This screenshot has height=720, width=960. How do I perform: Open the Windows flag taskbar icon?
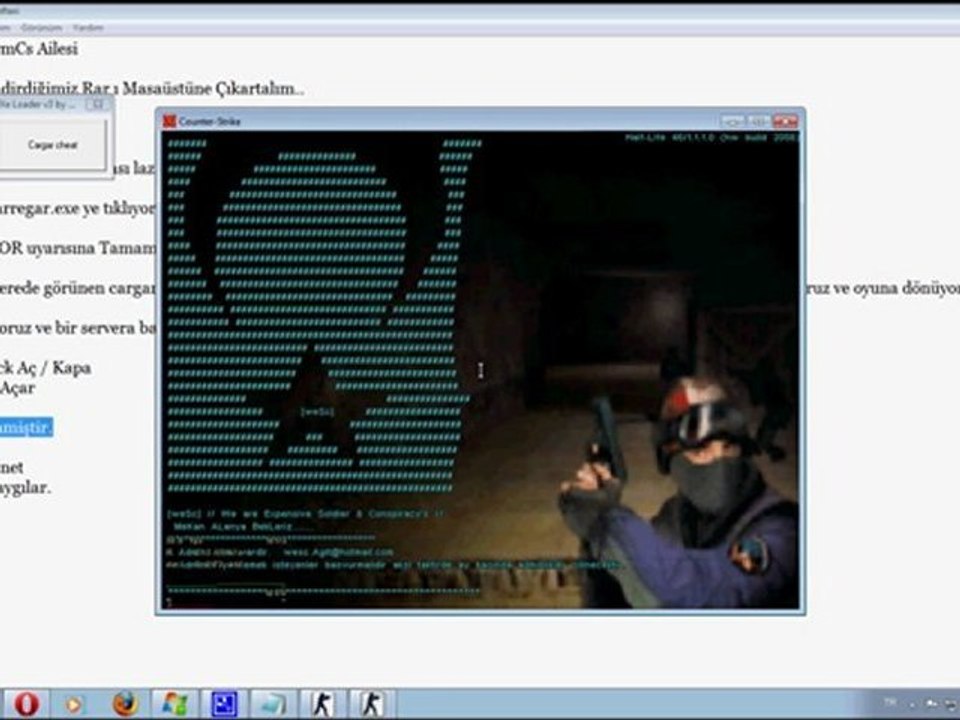coord(174,704)
